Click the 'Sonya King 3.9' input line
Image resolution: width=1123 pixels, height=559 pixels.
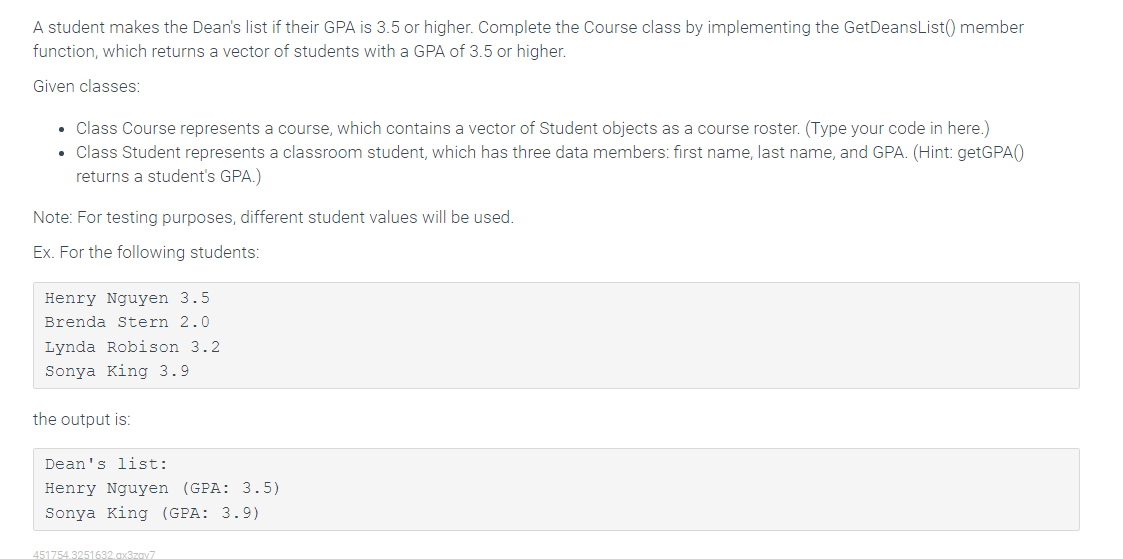pos(117,371)
